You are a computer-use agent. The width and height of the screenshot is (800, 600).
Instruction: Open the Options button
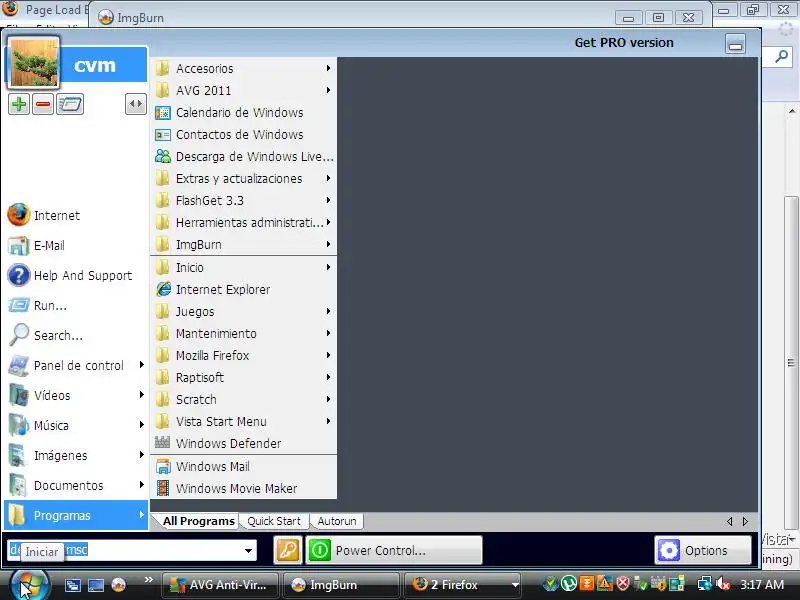click(703, 550)
